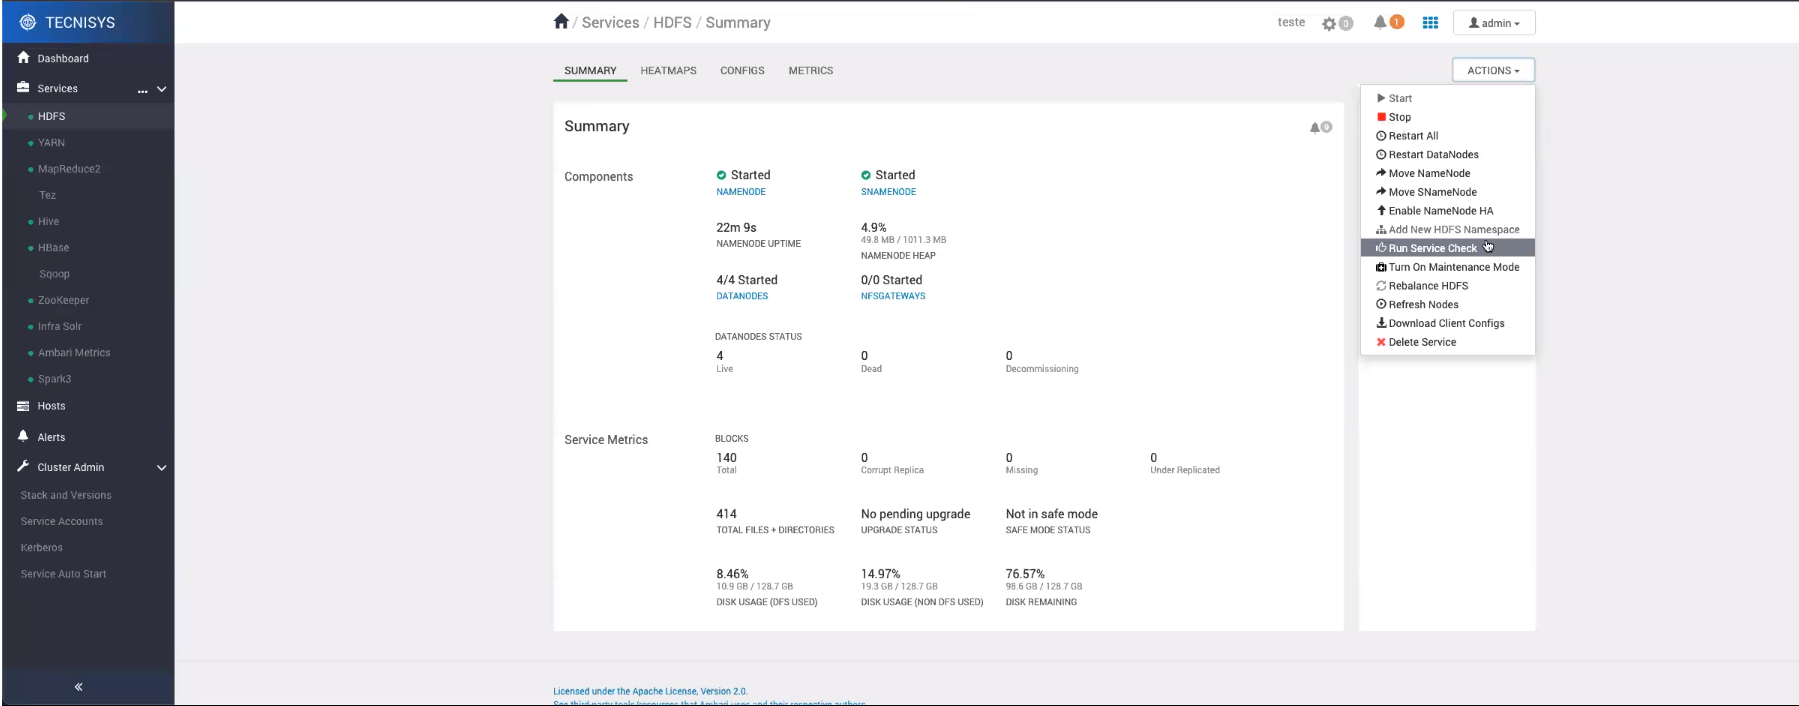The height and width of the screenshot is (706, 1799).
Task: Click the Dashboard home icon in sidebar
Action: 24,58
